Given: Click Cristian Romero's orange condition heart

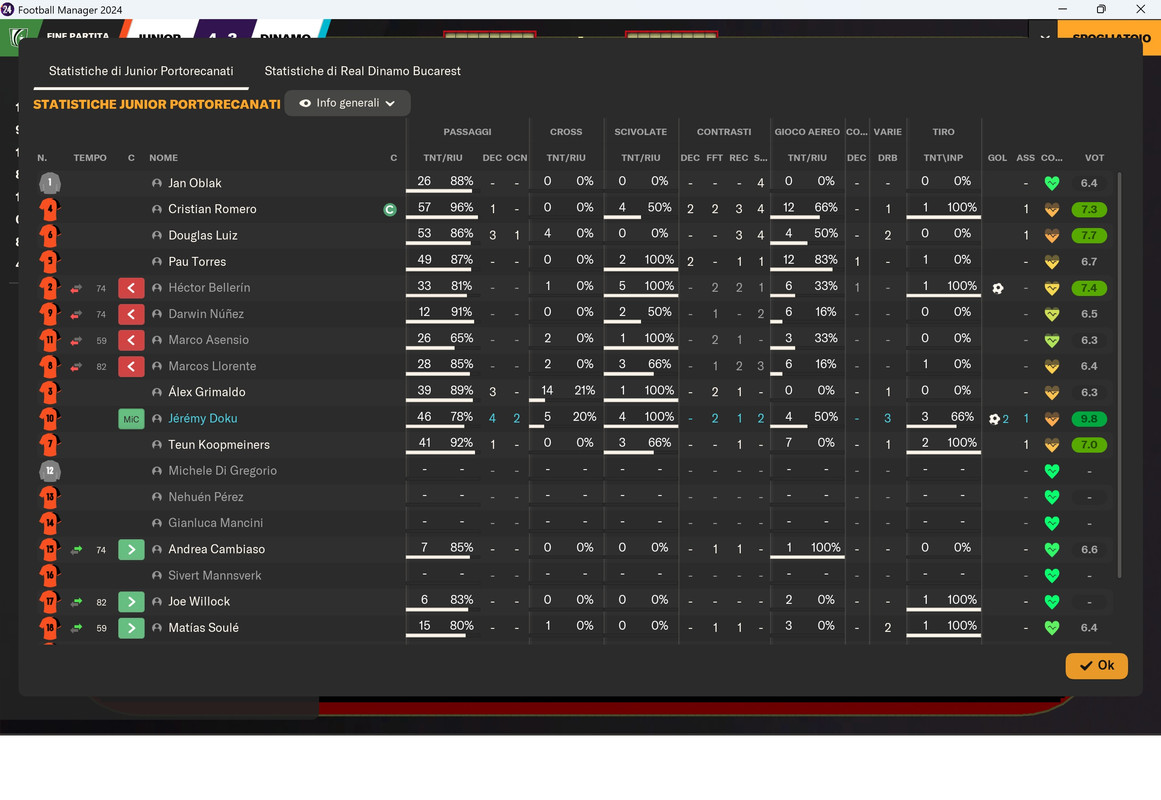Looking at the screenshot, I should (1051, 210).
